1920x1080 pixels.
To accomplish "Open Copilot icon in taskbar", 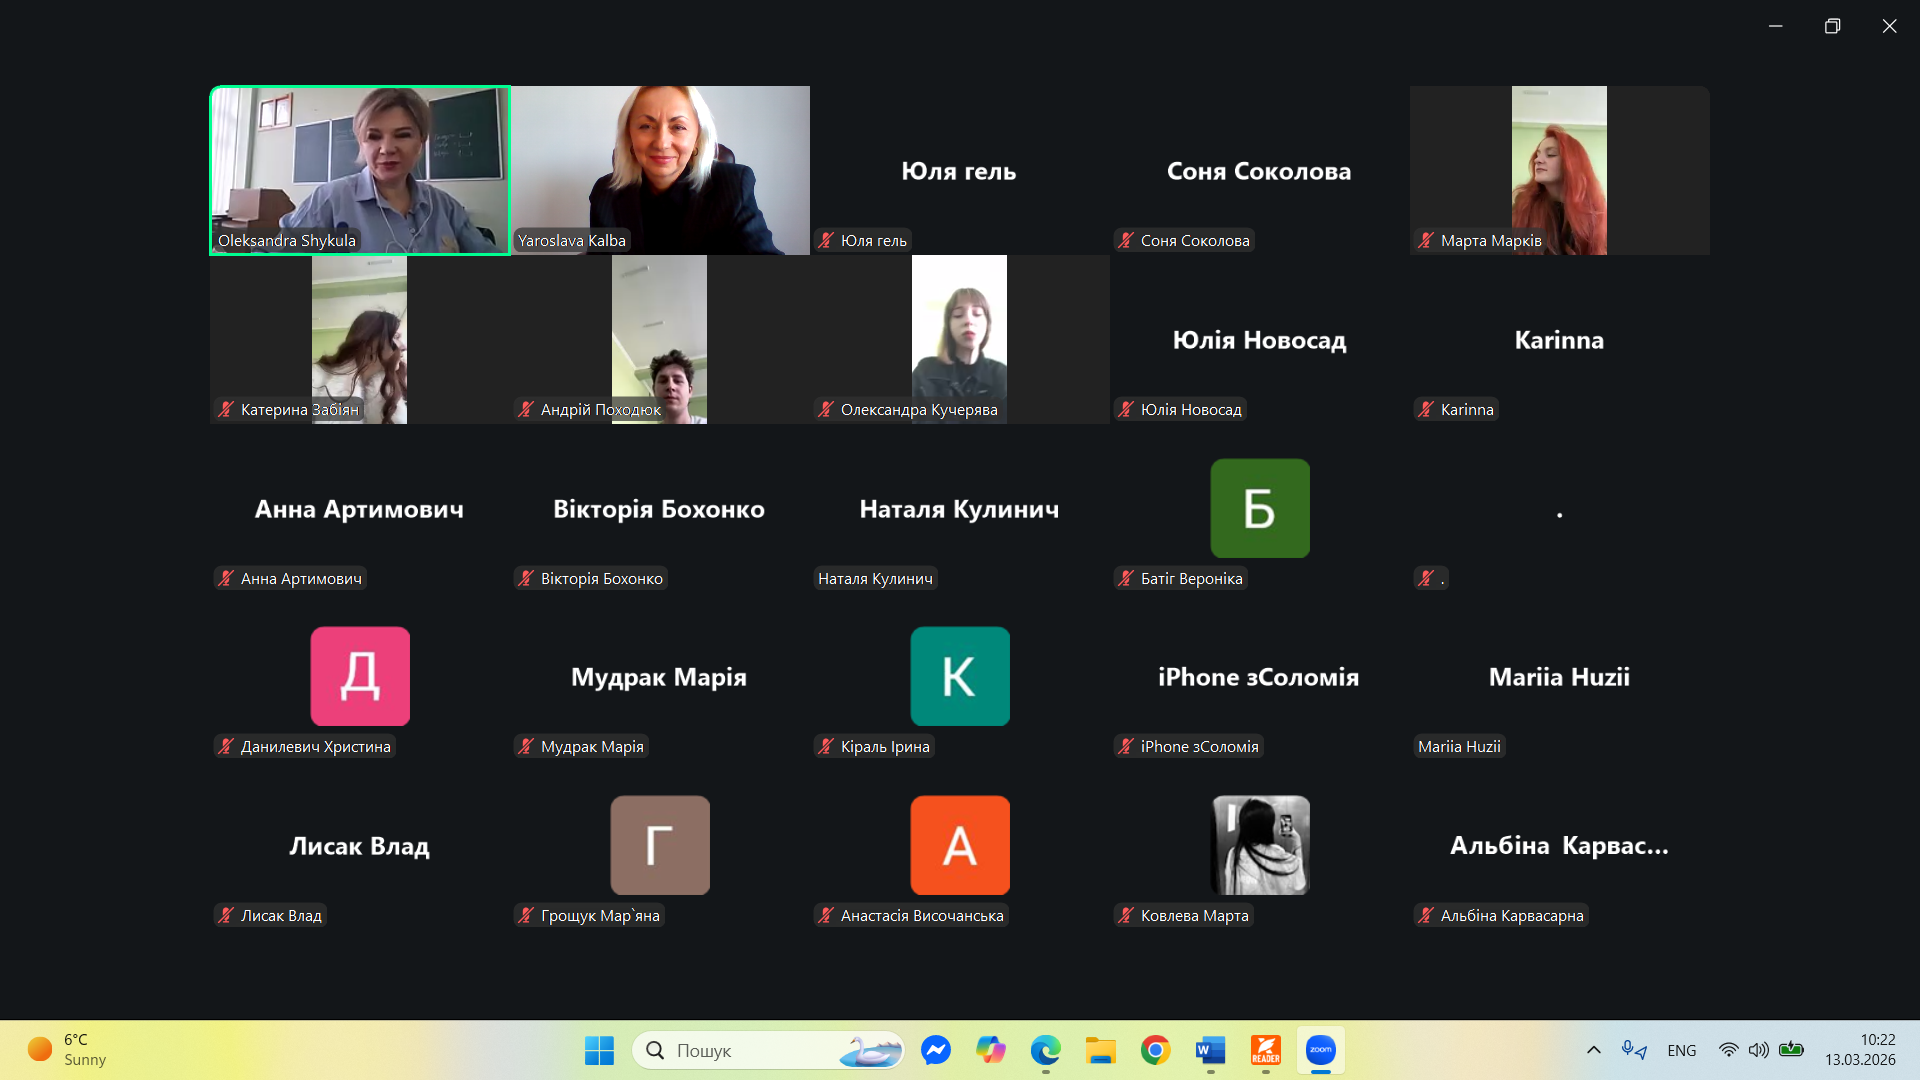I will click(991, 1050).
